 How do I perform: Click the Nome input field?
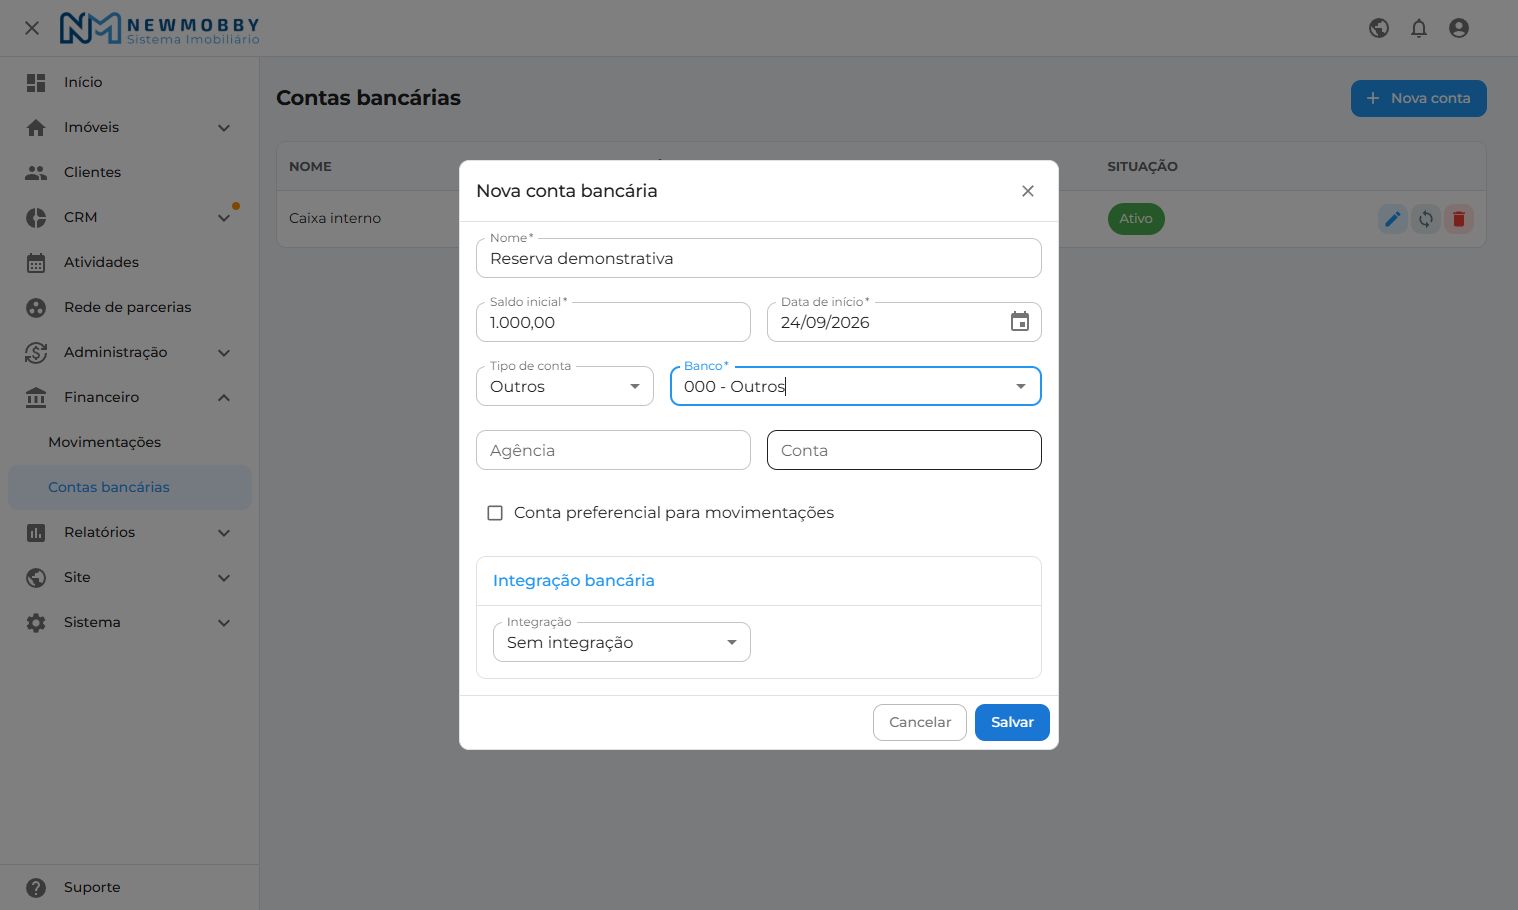point(759,258)
